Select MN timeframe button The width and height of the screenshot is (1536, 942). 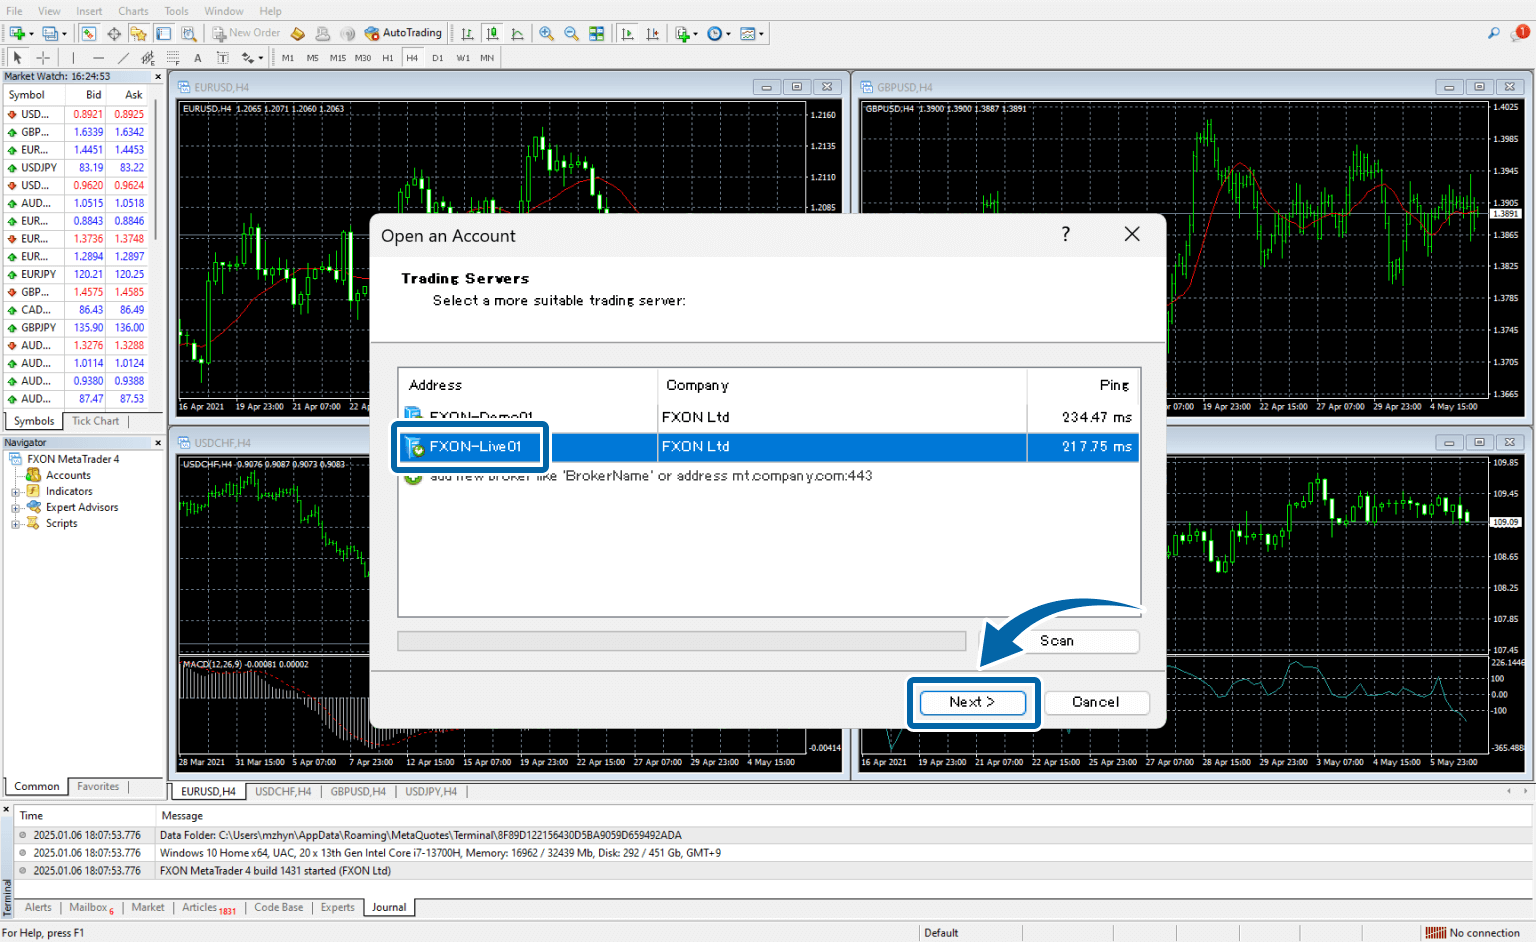pos(487,58)
